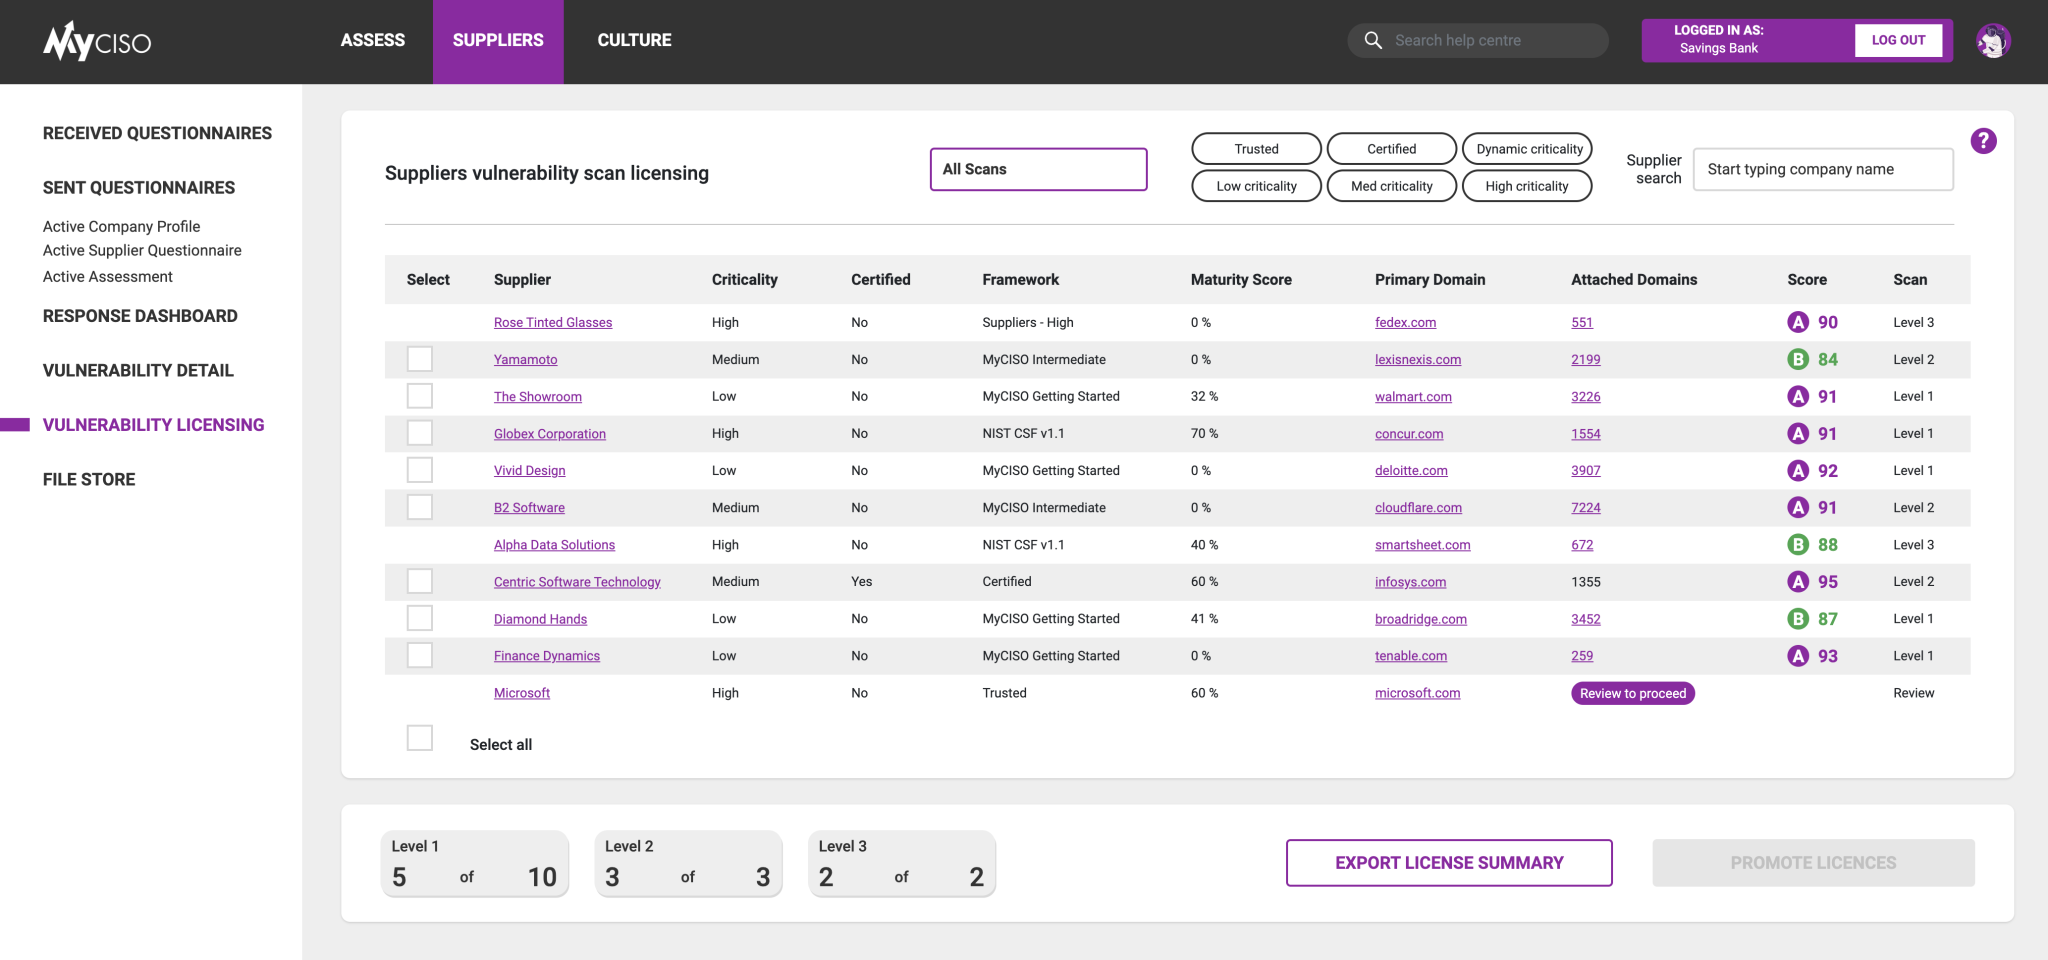The height and width of the screenshot is (960, 2048).
Task: Open the Rose Tinted Glasses supplier link
Action: (553, 322)
